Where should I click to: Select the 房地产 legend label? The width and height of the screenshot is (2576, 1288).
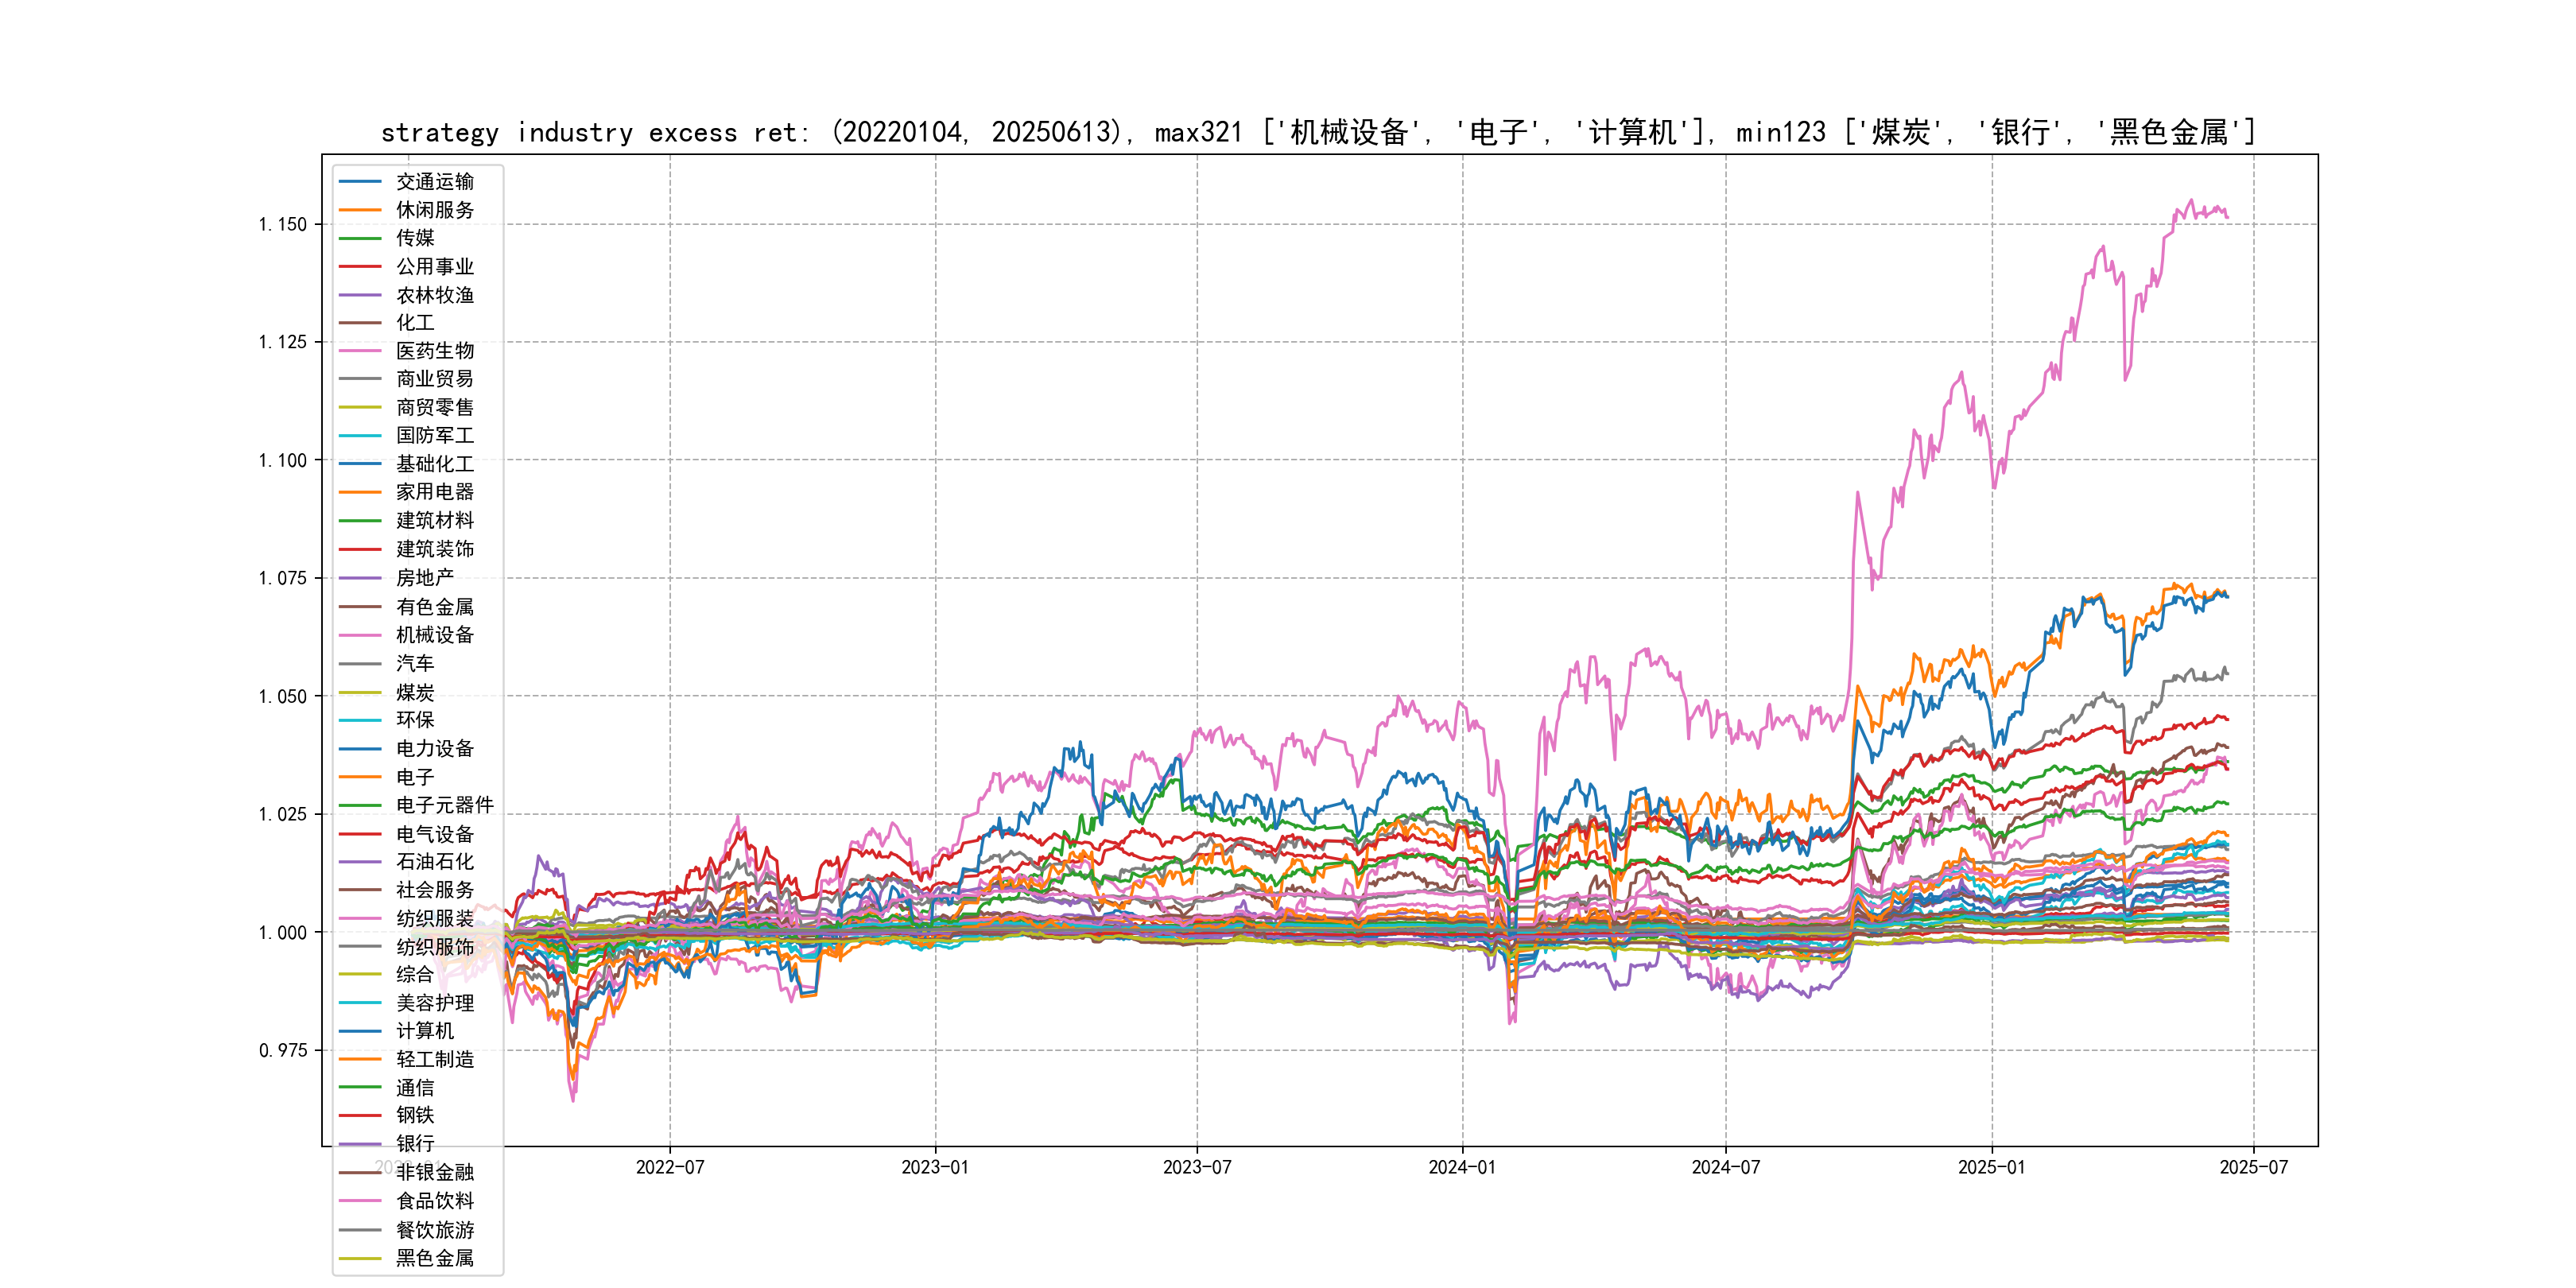424,577
